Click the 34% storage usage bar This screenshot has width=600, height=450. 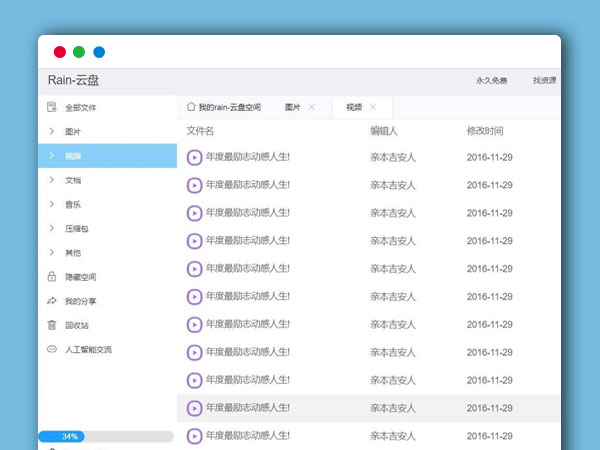click(105, 437)
